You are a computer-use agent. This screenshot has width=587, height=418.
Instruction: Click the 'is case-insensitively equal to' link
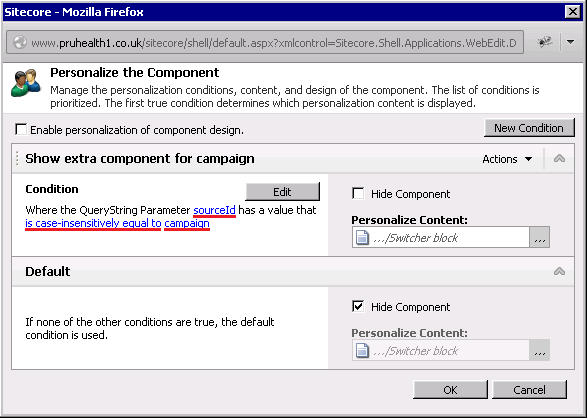tap(93, 223)
